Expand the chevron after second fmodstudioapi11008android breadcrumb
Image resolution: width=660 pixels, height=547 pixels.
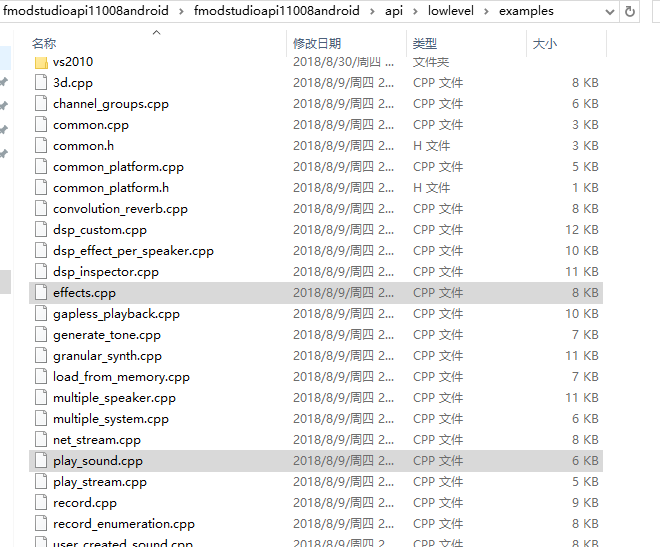point(373,11)
